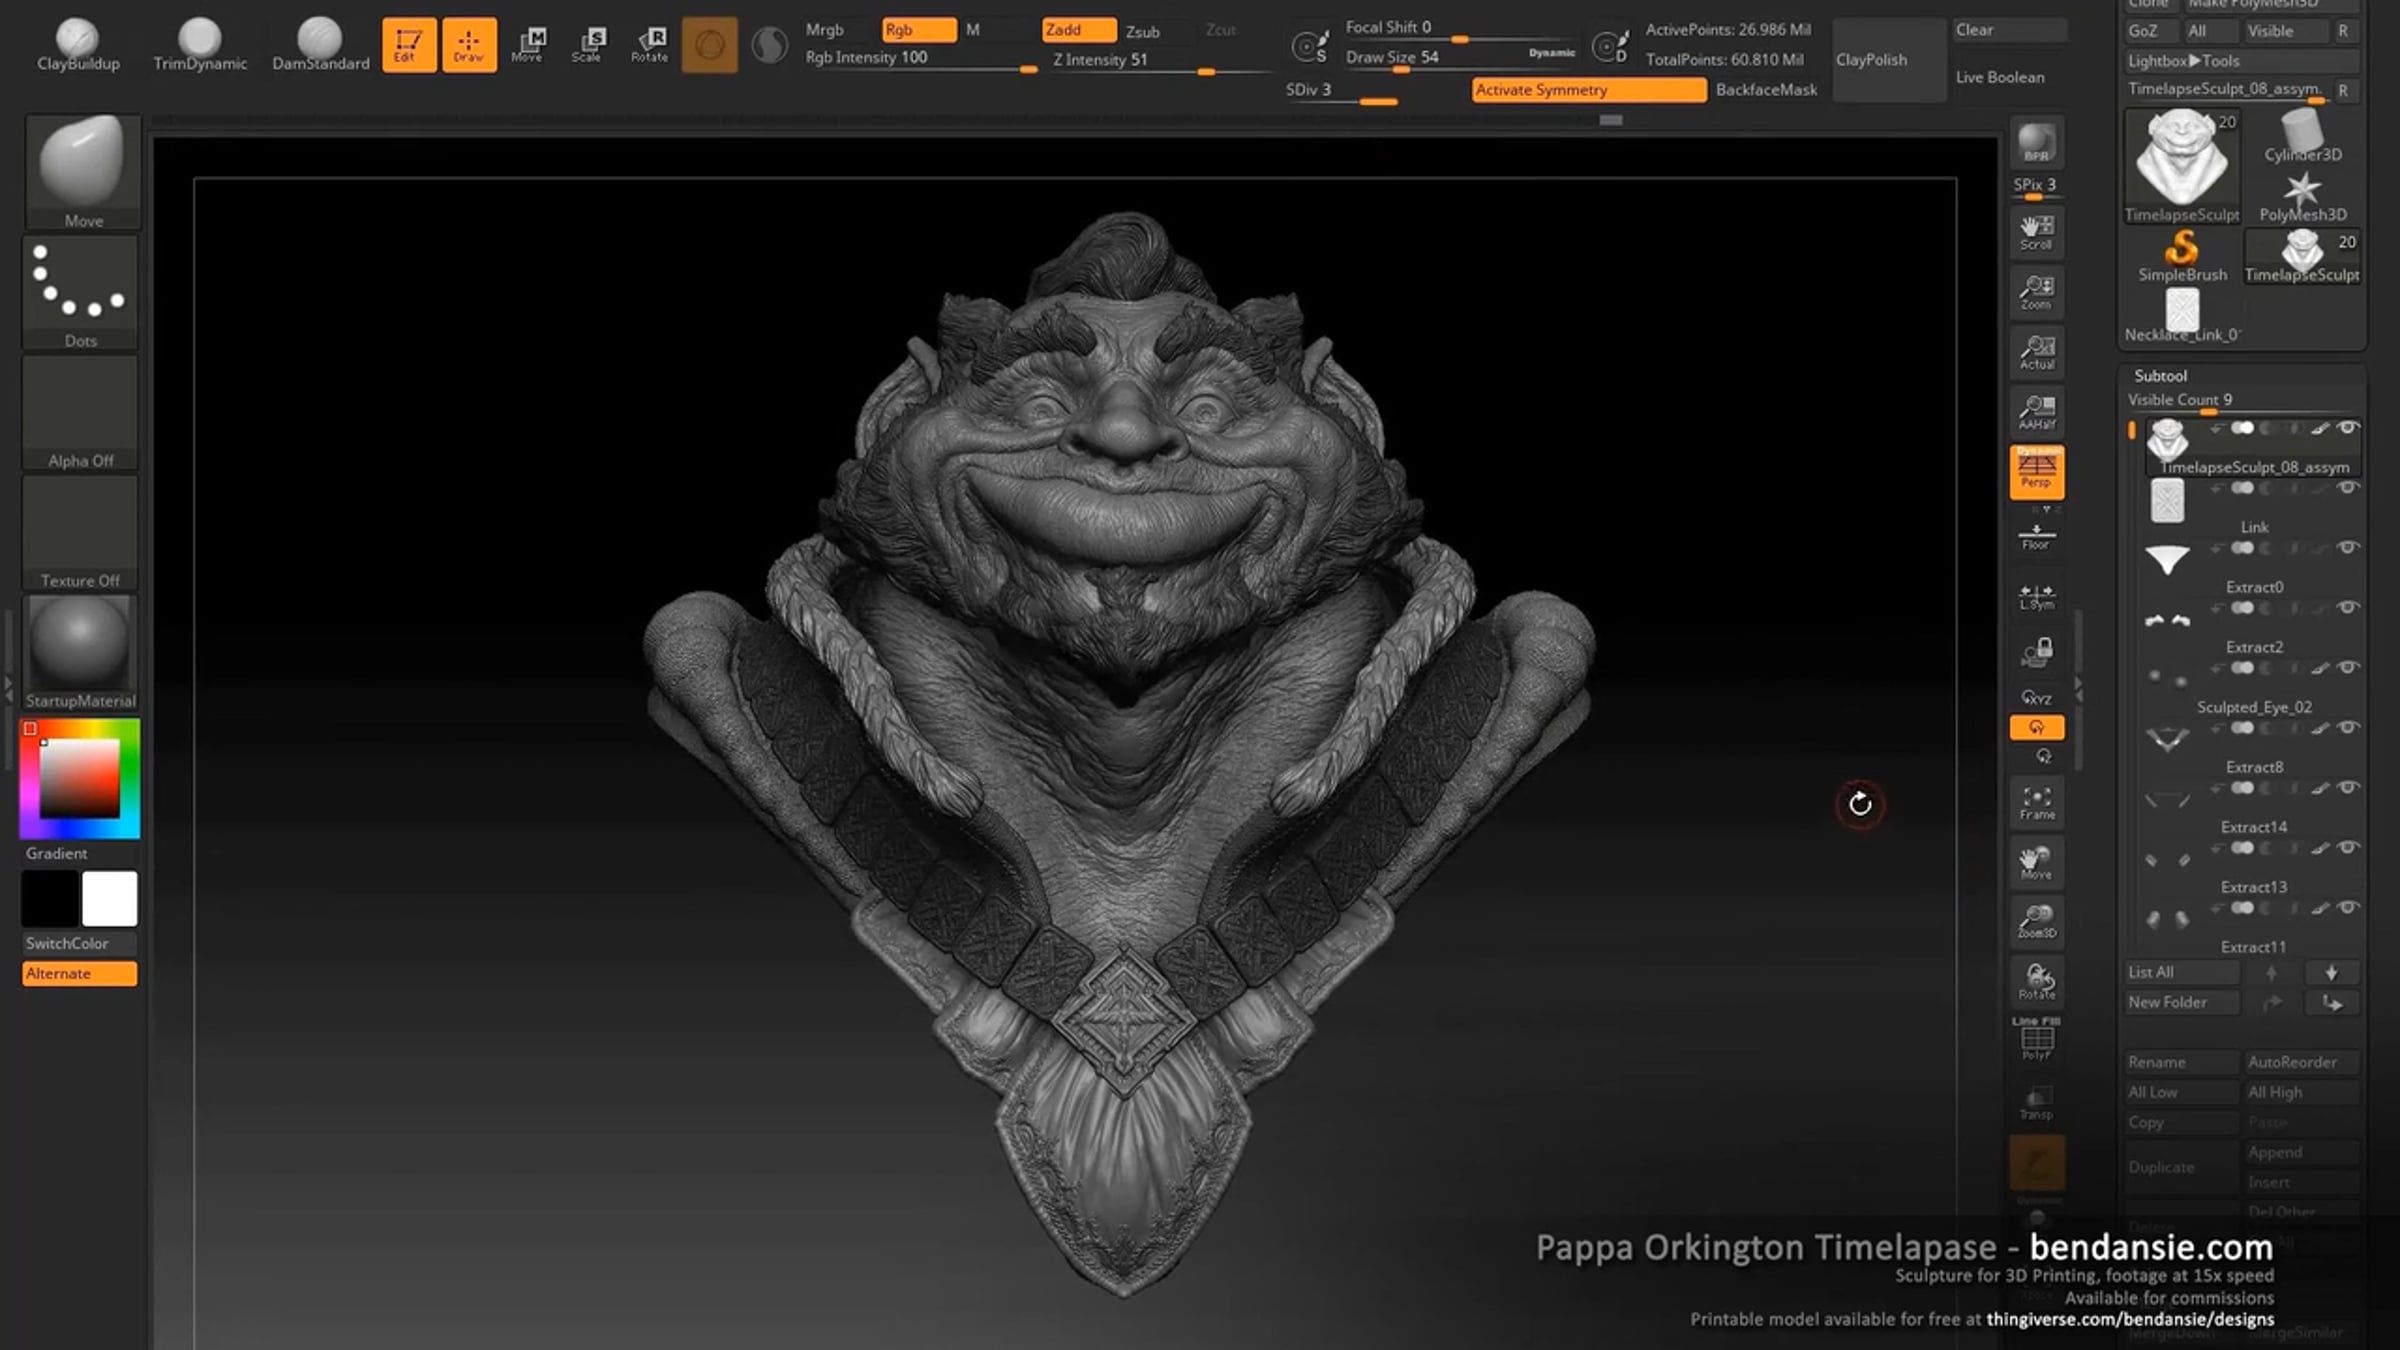This screenshot has height=1350, width=2400.
Task: Hide the Link subtool with its eye
Action: [x=2348, y=488]
